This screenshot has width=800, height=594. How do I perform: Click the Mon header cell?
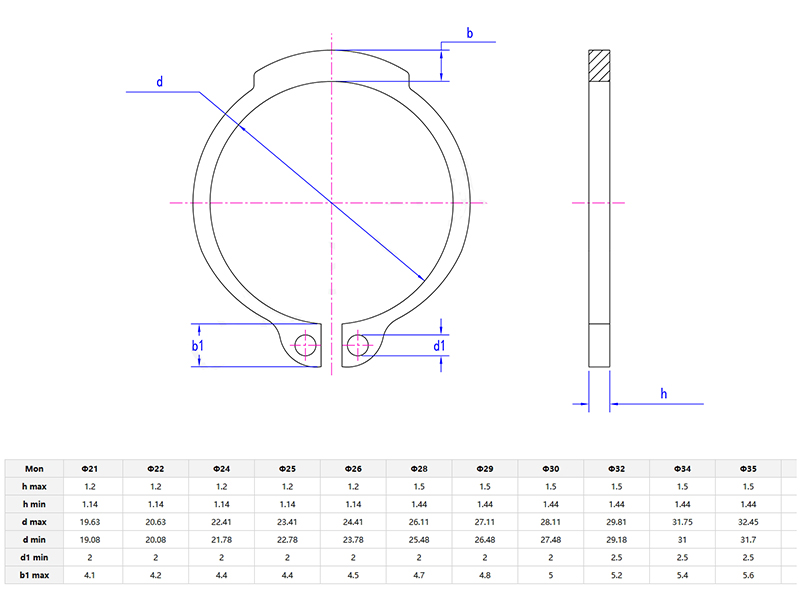[36, 468]
